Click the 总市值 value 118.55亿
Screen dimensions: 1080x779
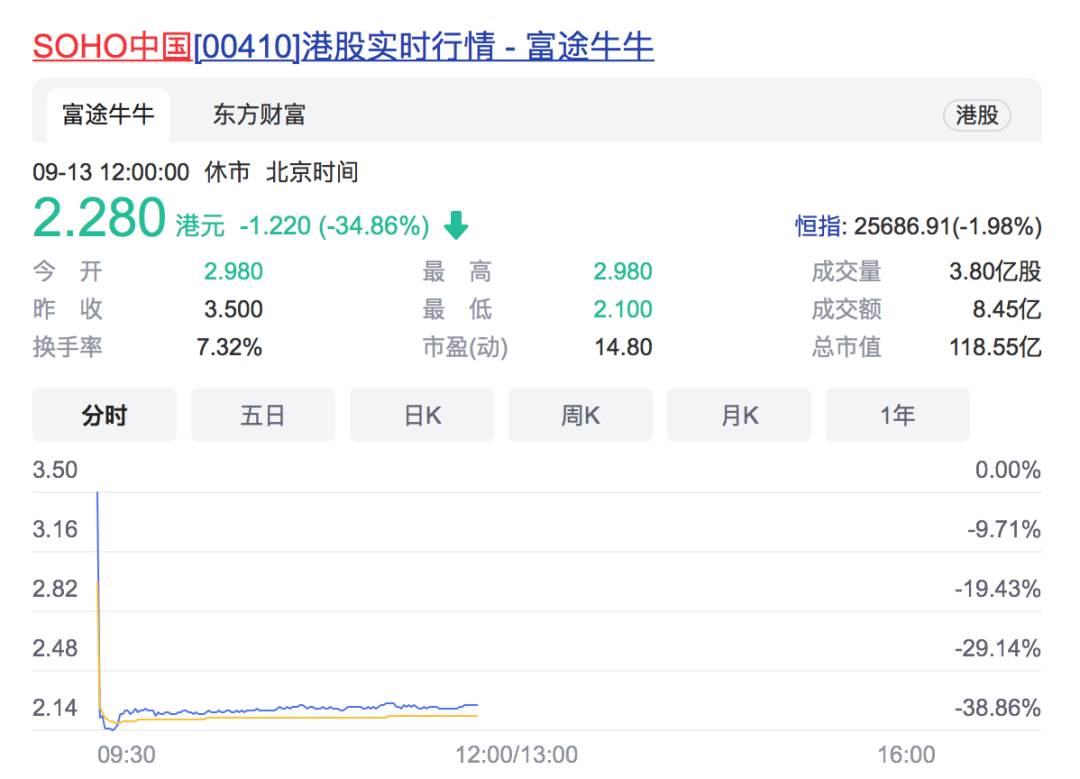(995, 347)
